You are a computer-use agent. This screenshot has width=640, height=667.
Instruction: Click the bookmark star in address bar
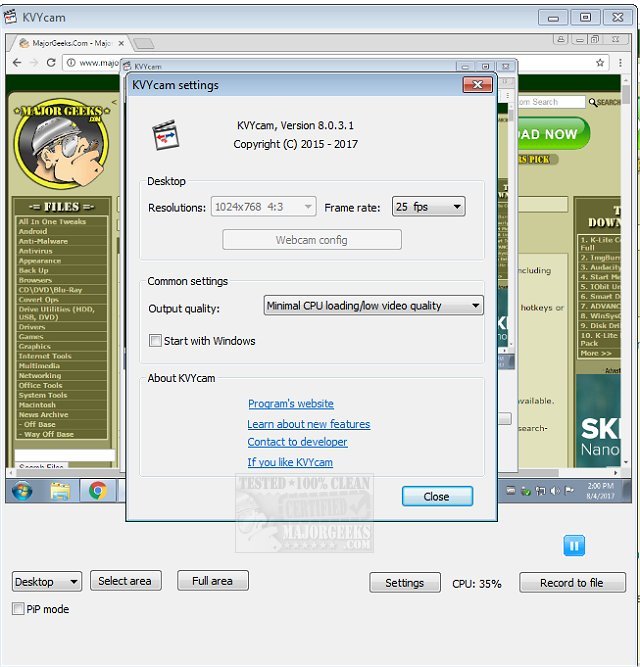[x=600, y=63]
